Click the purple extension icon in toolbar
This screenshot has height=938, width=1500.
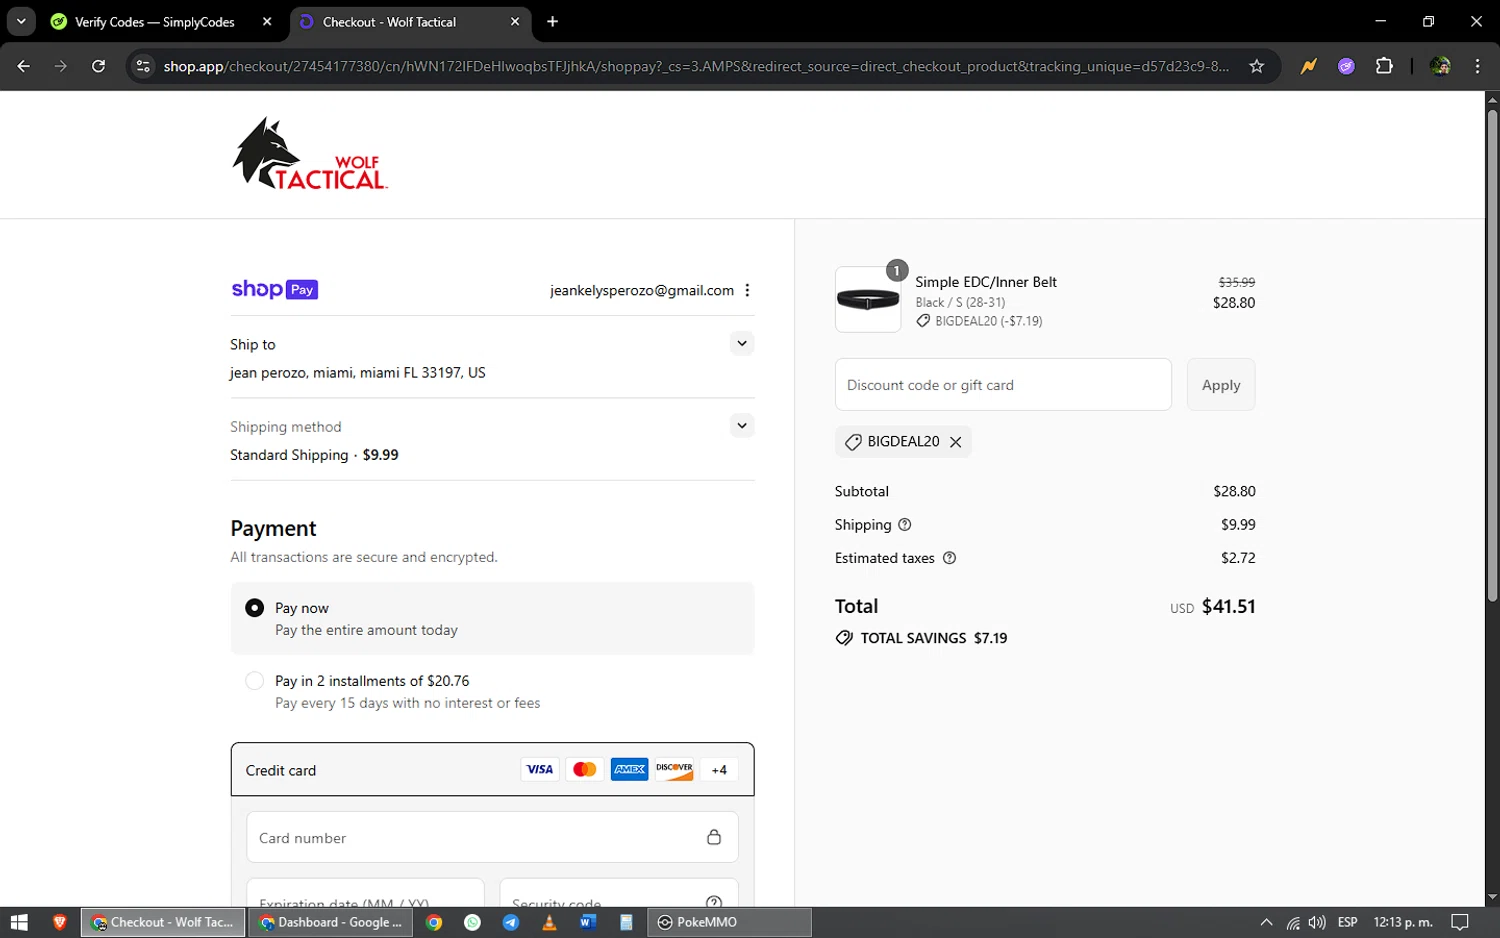(x=1346, y=66)
